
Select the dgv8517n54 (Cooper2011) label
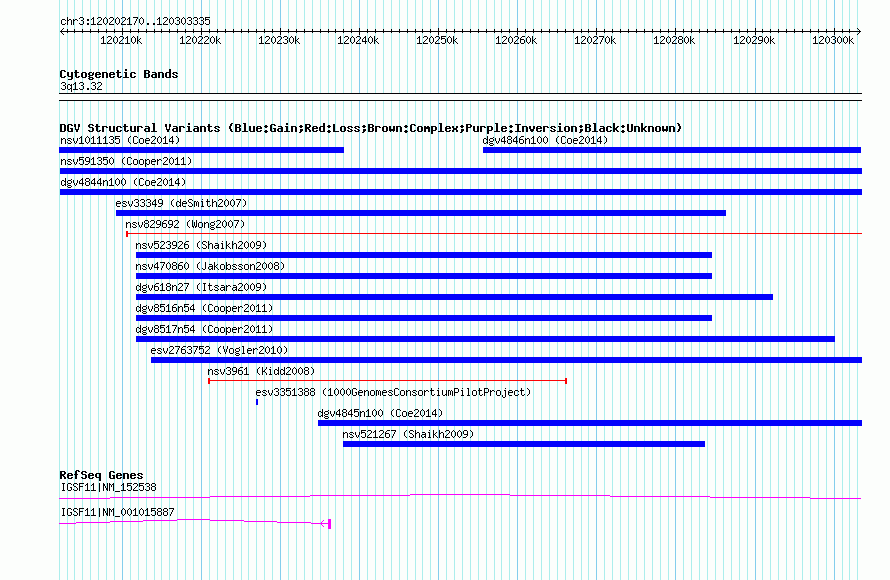coord(204,329)
